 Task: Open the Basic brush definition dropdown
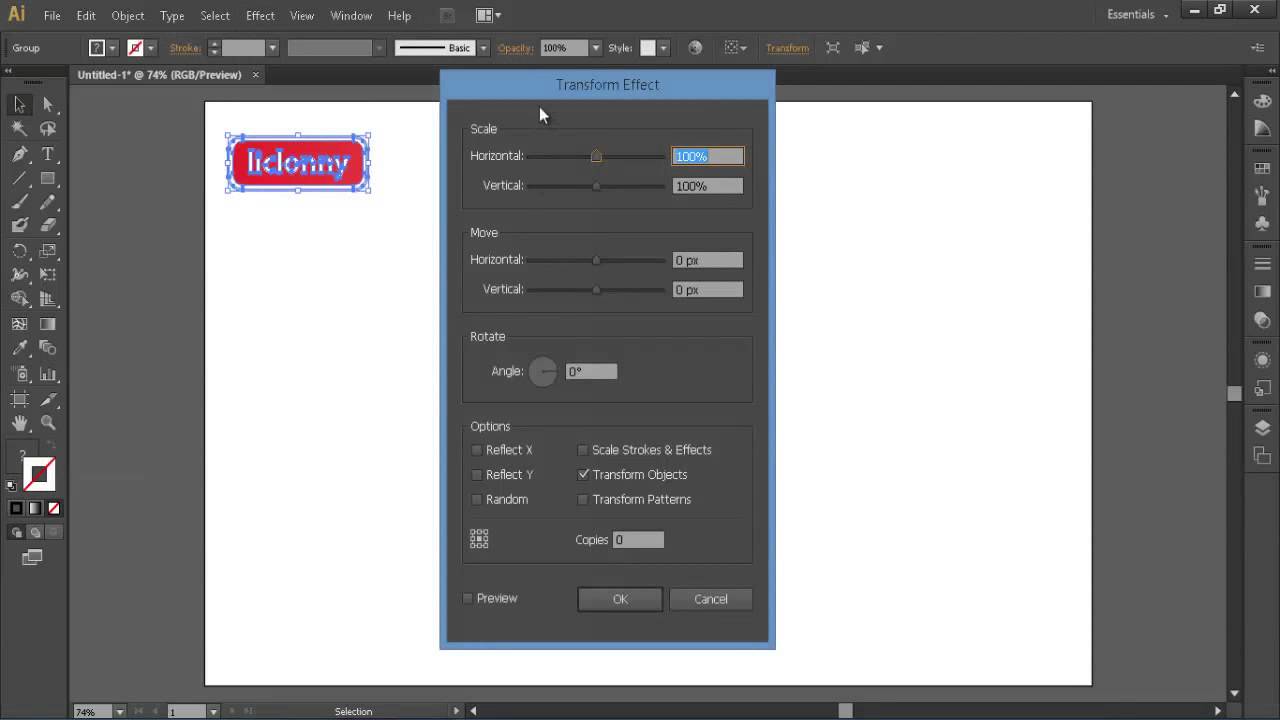click(483, 47)
